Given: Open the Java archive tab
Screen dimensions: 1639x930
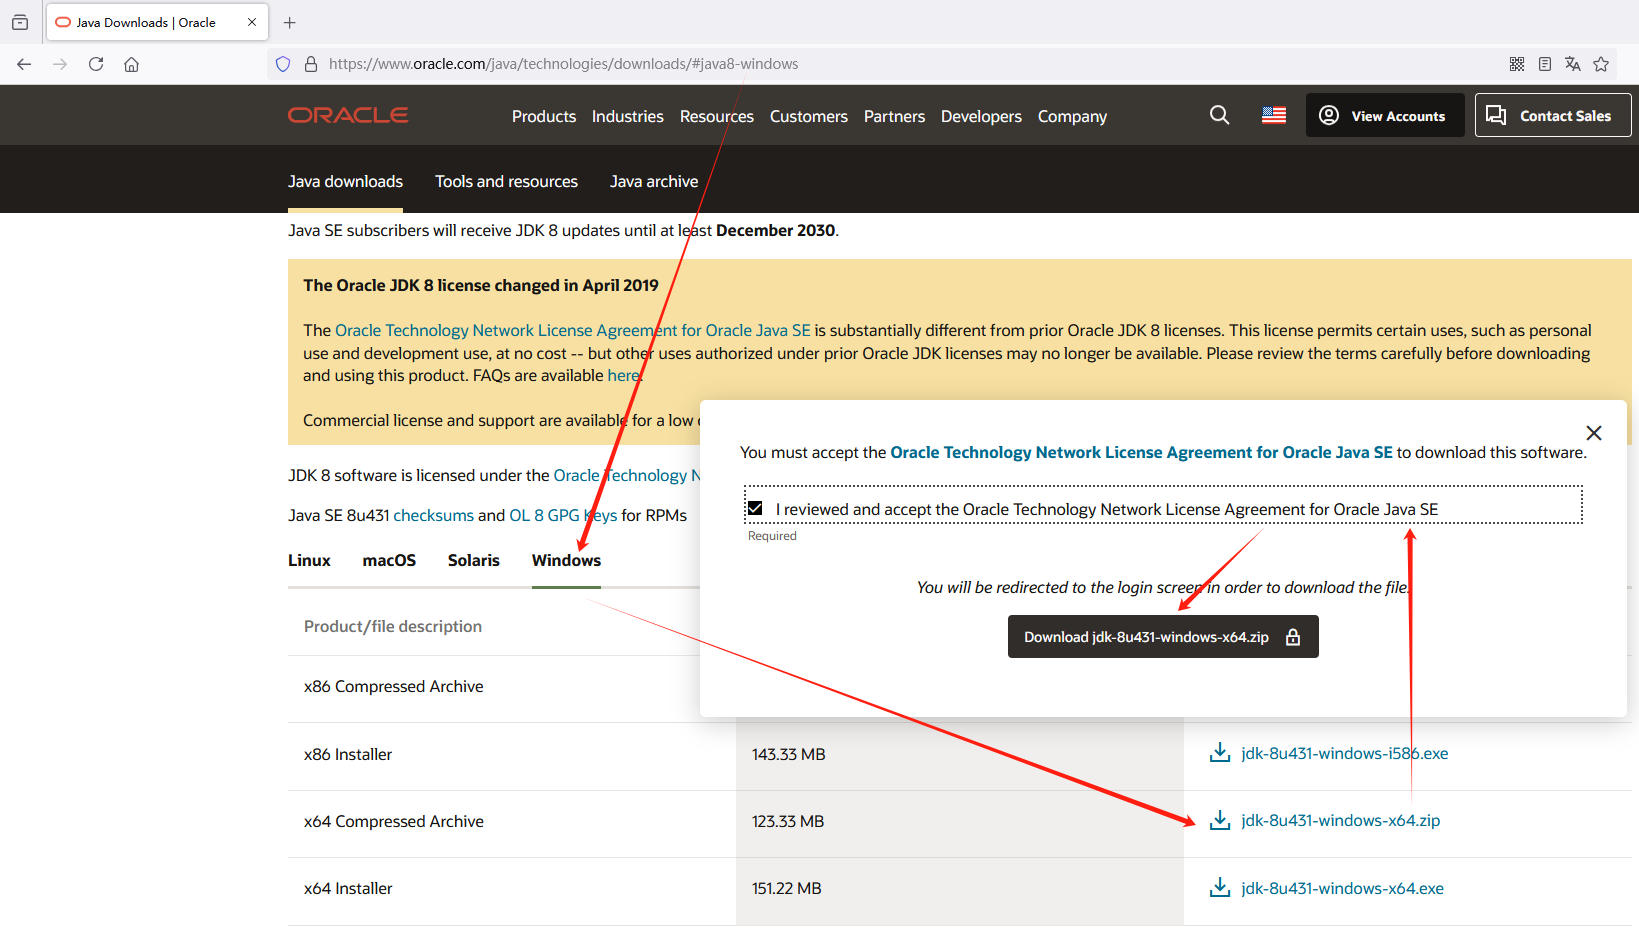Looking at the screenshot, I should (653, 181).
